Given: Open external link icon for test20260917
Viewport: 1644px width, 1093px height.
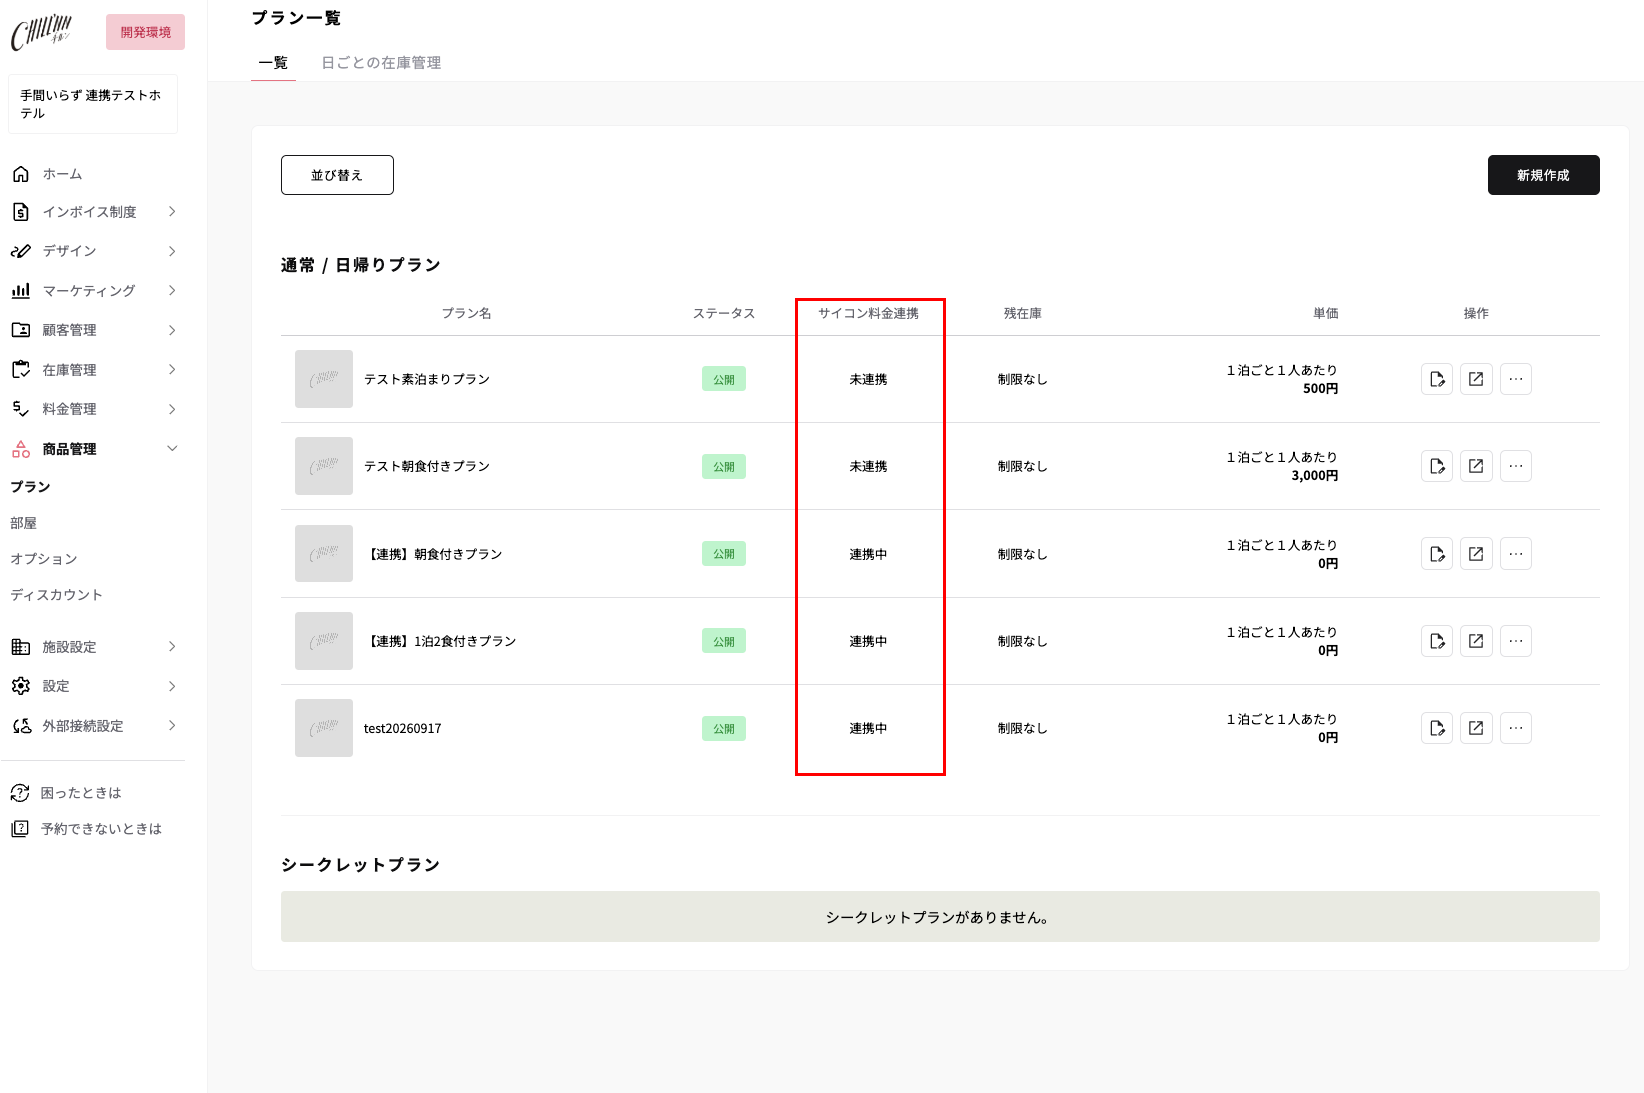Looking at the screenshot, I should [x=1476, y=728].
